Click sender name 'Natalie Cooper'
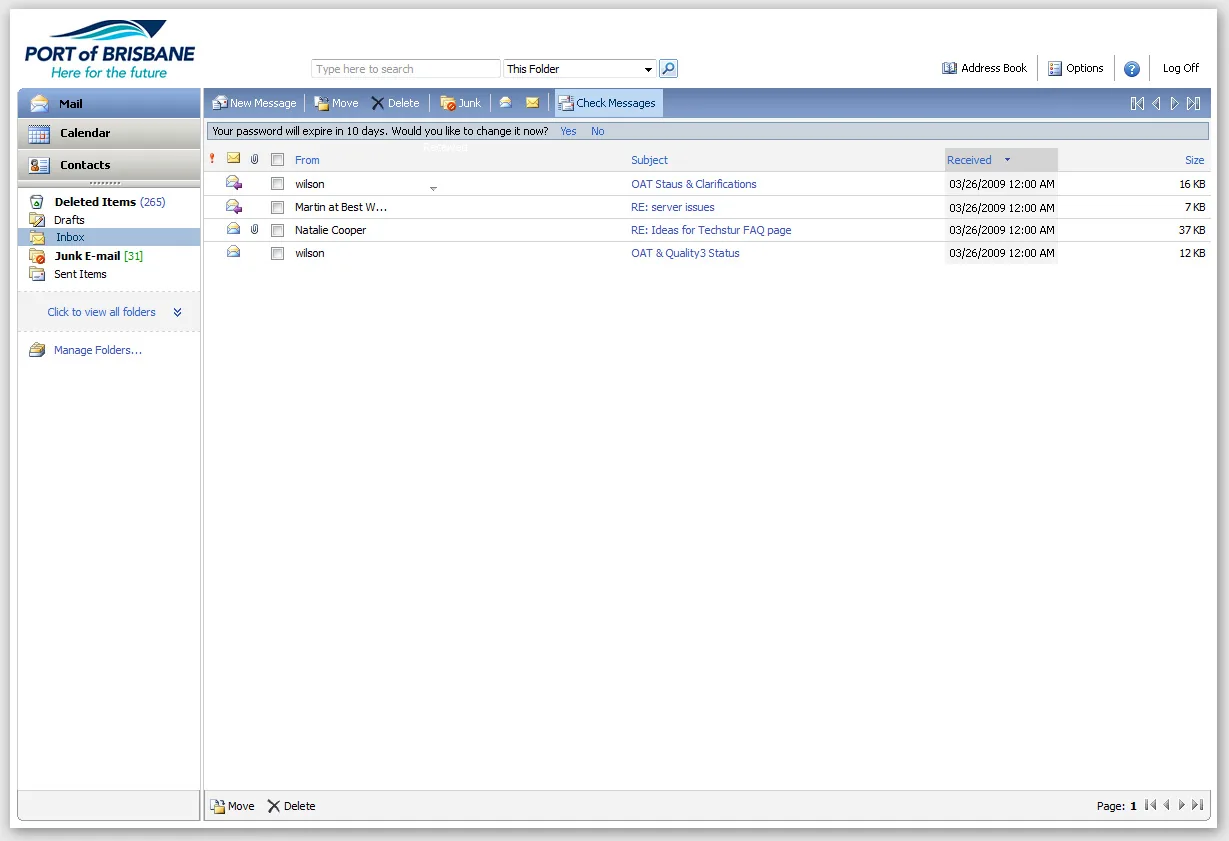 pyautogui.click(x=331, y=230)
